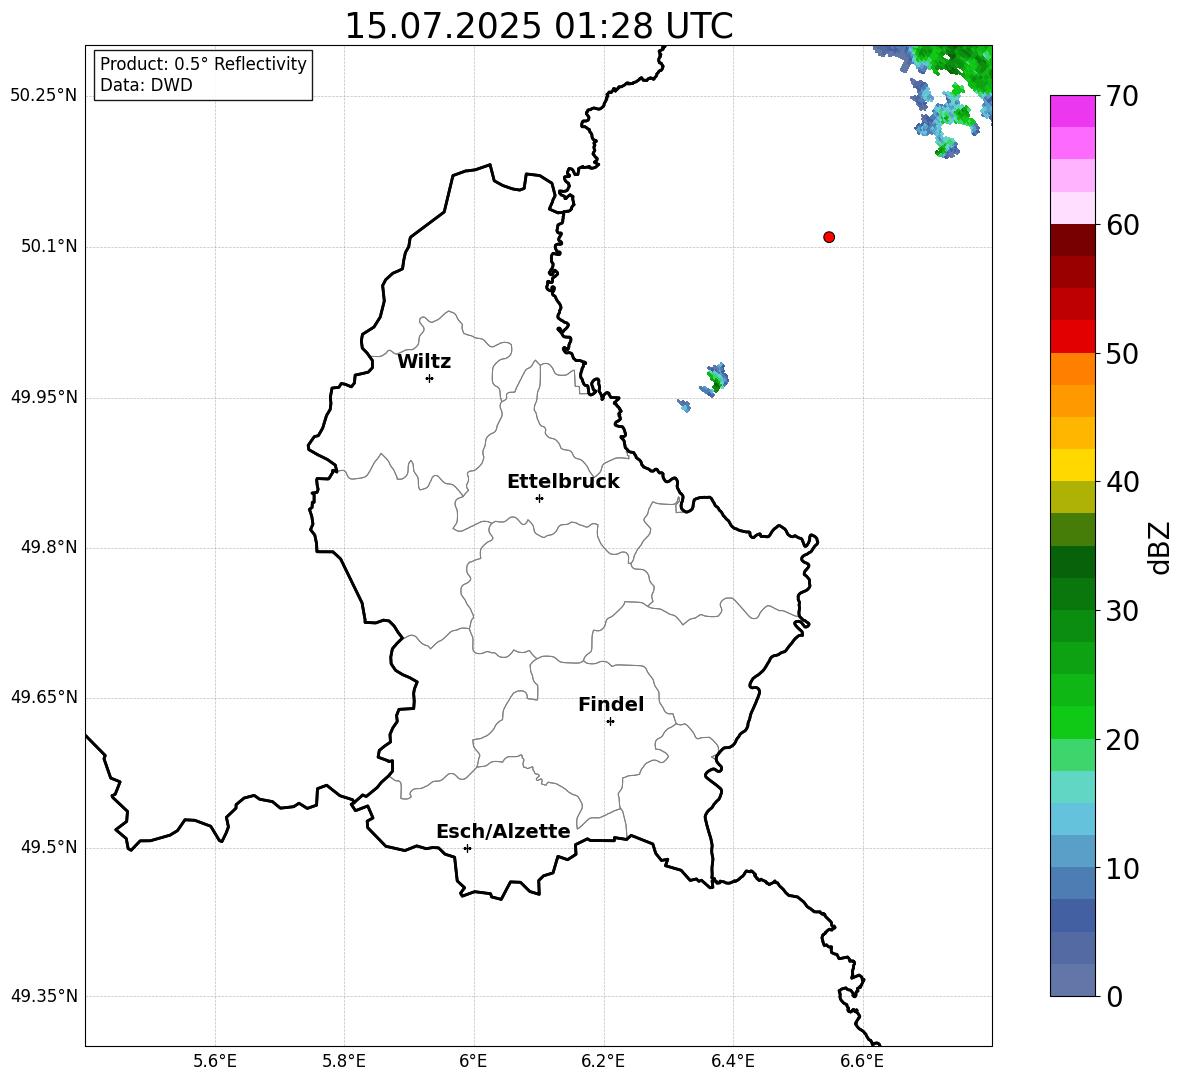Click the 50.1°N latitude label
The height and width of the screenshot is (1081, 1184).
pos(49,247)
